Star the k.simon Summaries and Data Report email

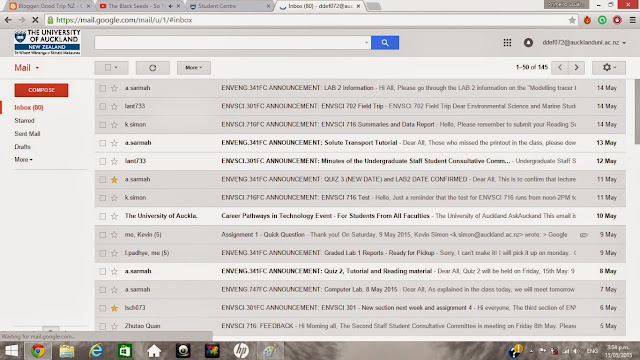tap(114, 124)
